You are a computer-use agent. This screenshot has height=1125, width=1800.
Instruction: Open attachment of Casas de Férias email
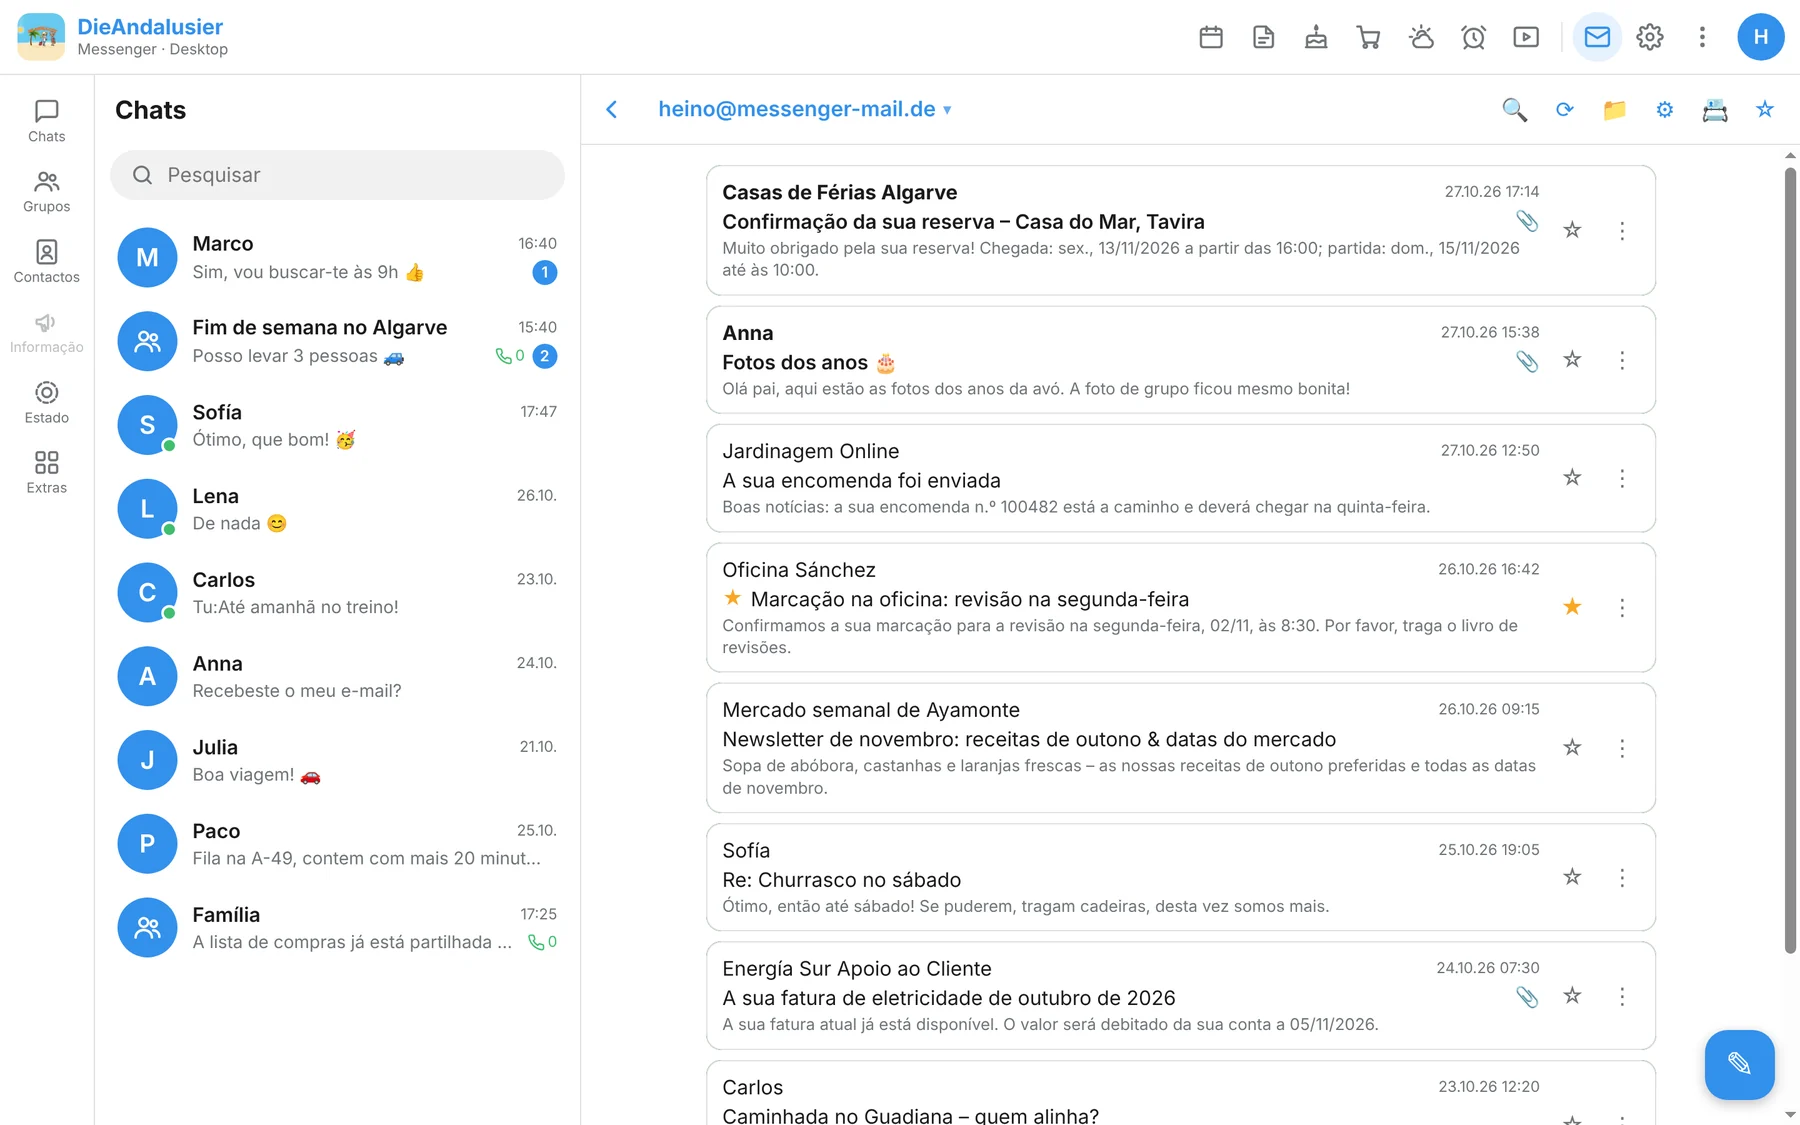1527,221
